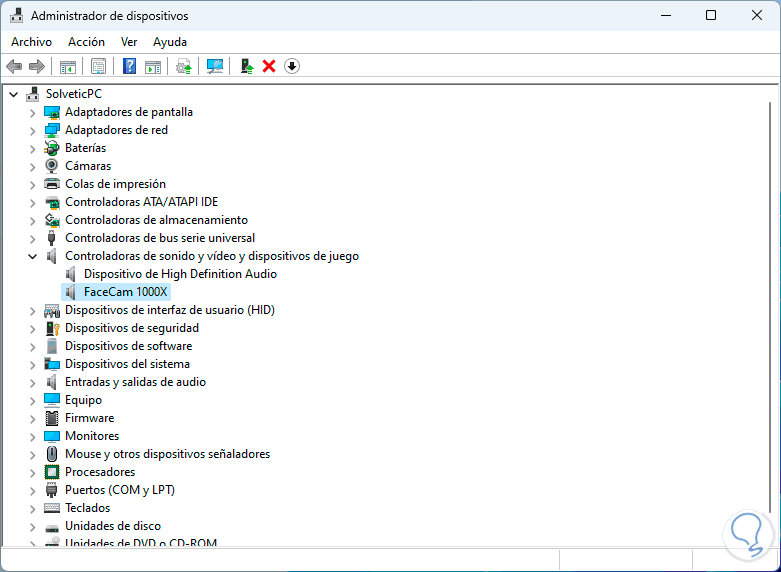Image resolution: width=781 pixels, height=572 pixels.
Task: Select the Colas de impresión label
Action: coord(116,184)
